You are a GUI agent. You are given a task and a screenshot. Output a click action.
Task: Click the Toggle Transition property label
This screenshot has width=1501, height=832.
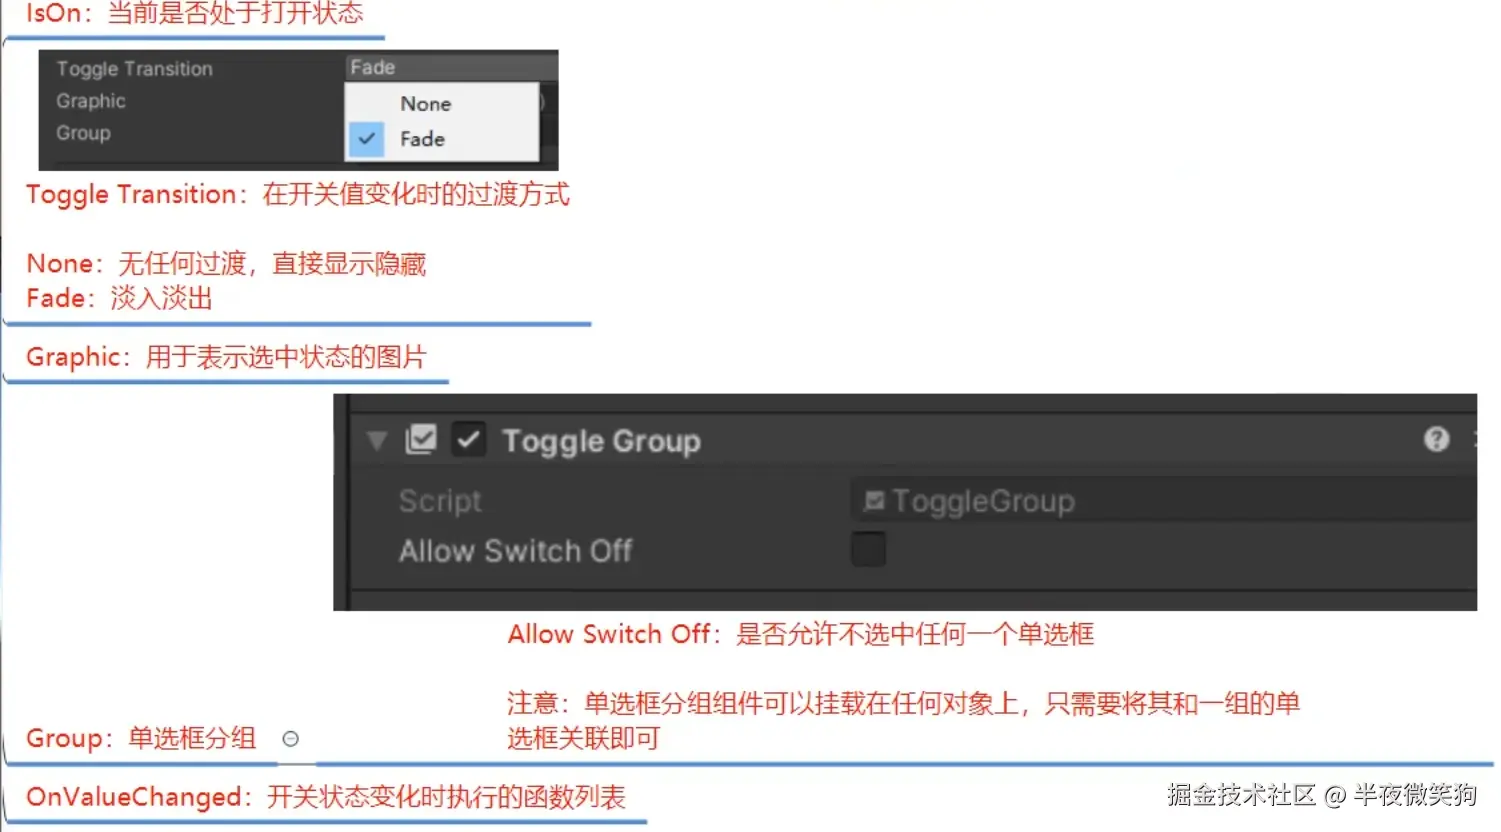134,69
